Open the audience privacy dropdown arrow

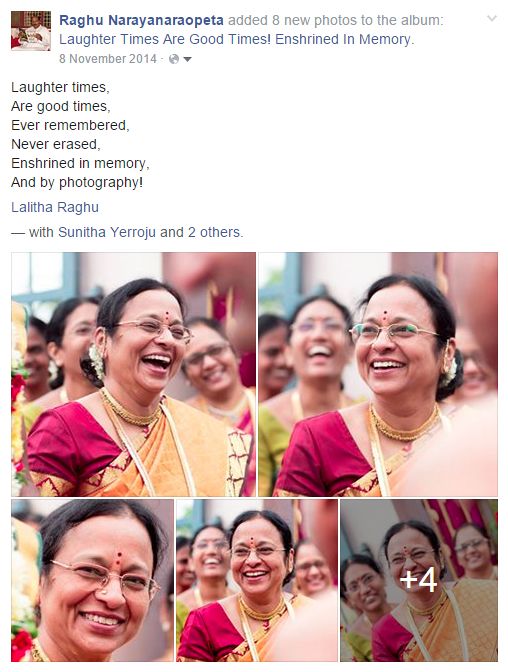coord(187,59)
